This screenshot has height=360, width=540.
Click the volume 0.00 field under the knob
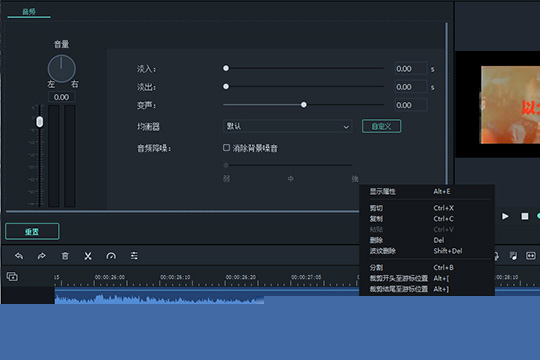point(61,97)
